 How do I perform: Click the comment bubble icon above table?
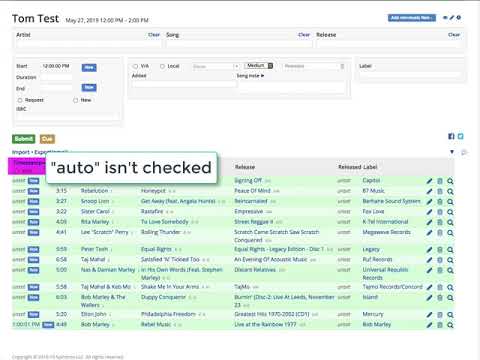coord(464,152)
